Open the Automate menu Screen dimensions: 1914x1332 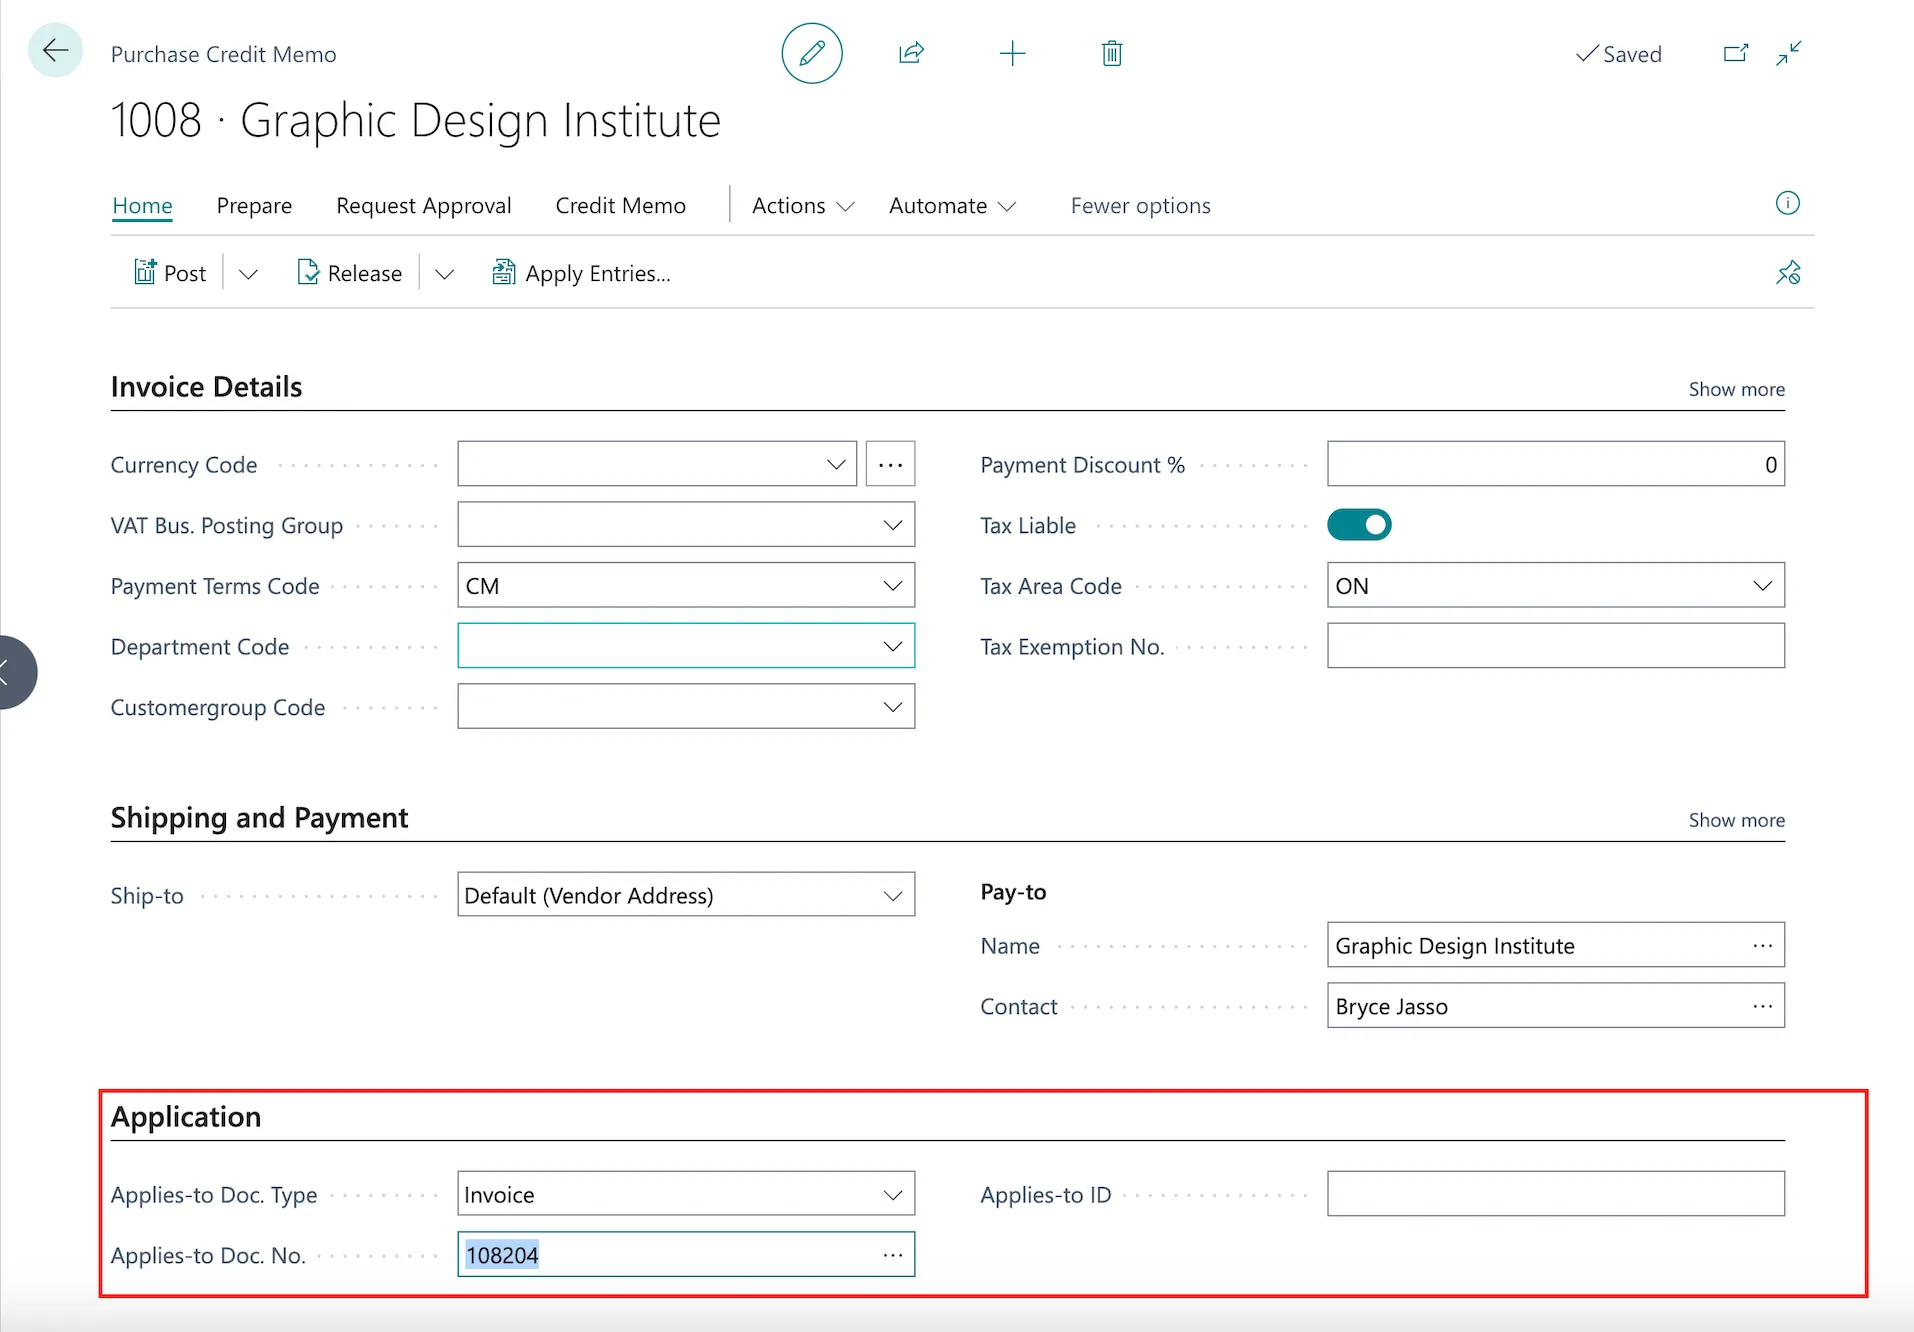click(952, 205)
